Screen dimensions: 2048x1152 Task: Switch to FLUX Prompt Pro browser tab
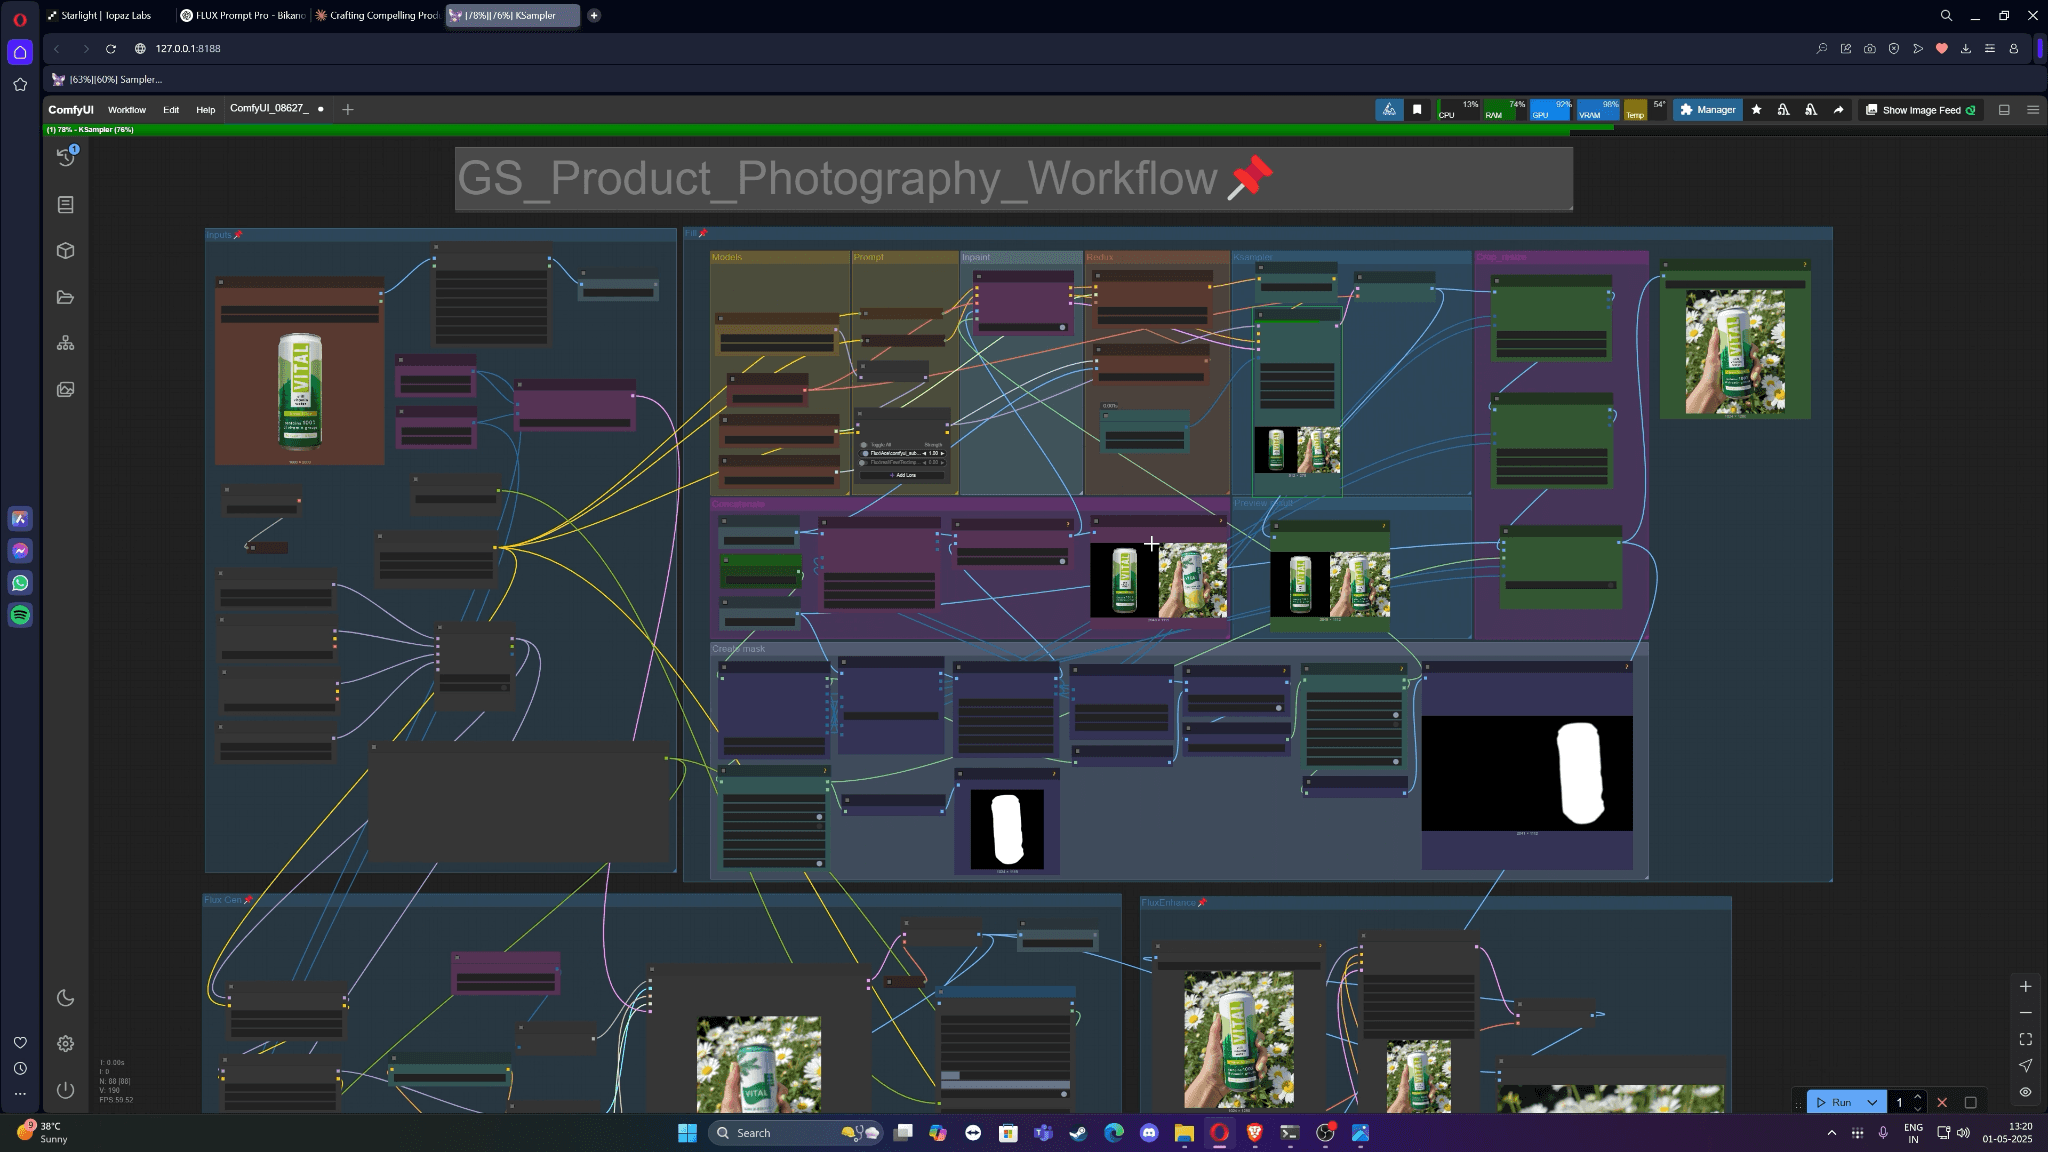243,15
